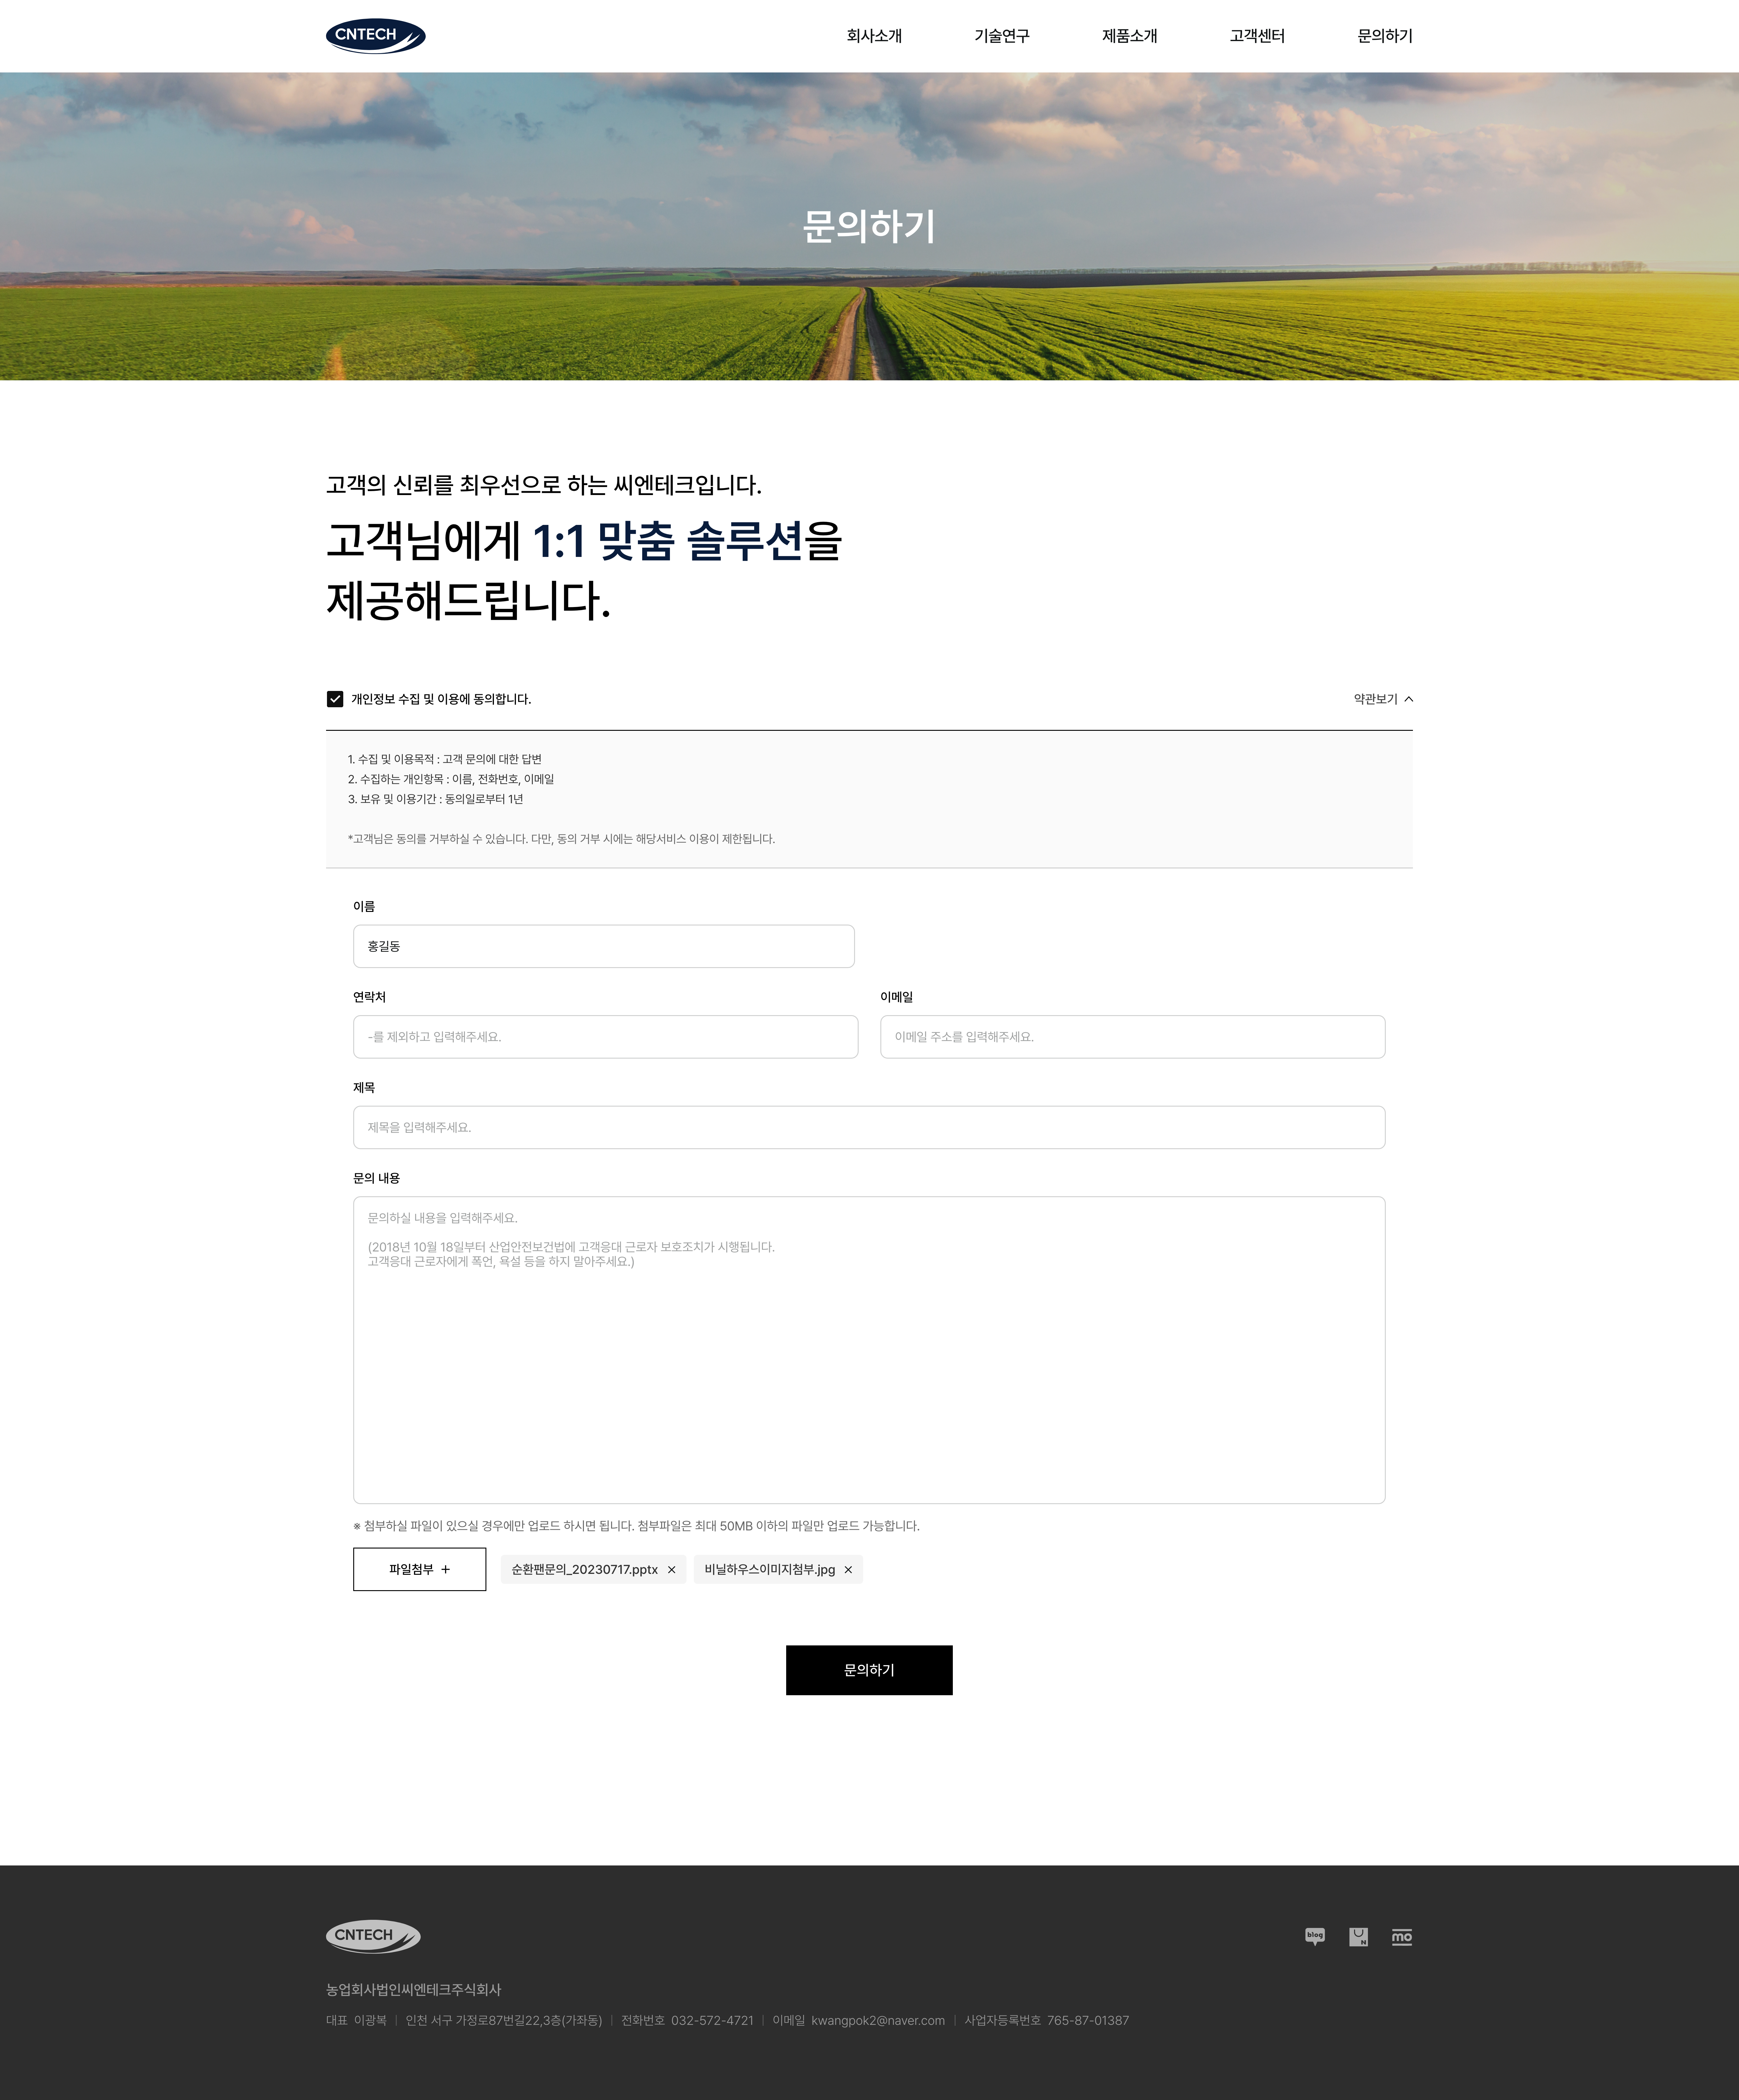The width and height of the screenshot is (1739, 2100).
Task: Open the 회사소개 menu
Action: coord(874,36)
